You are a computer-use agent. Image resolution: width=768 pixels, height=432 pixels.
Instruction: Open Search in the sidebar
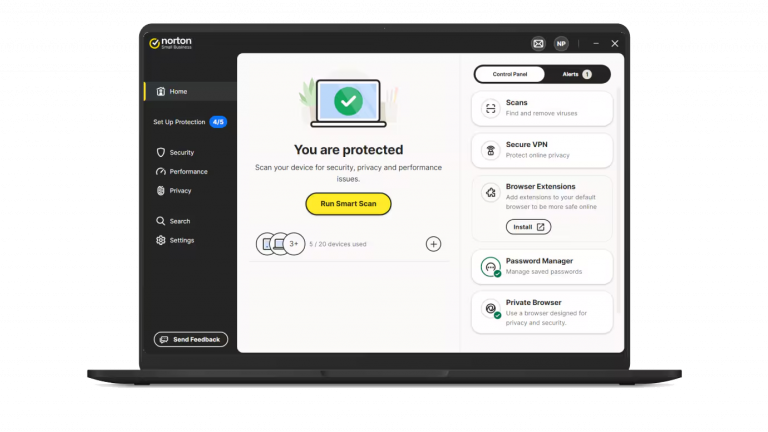click(179, 221)
